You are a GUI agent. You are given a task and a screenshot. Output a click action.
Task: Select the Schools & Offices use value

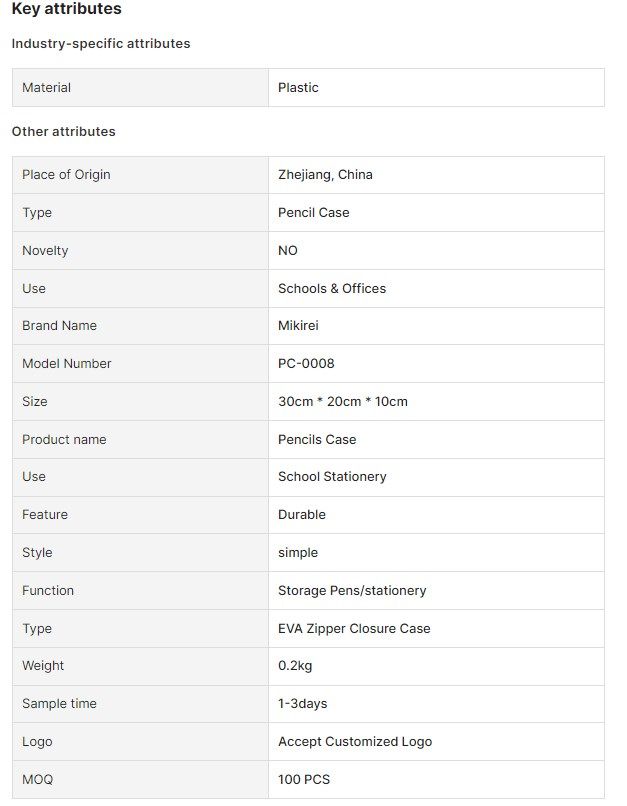[x=332, y=288]
